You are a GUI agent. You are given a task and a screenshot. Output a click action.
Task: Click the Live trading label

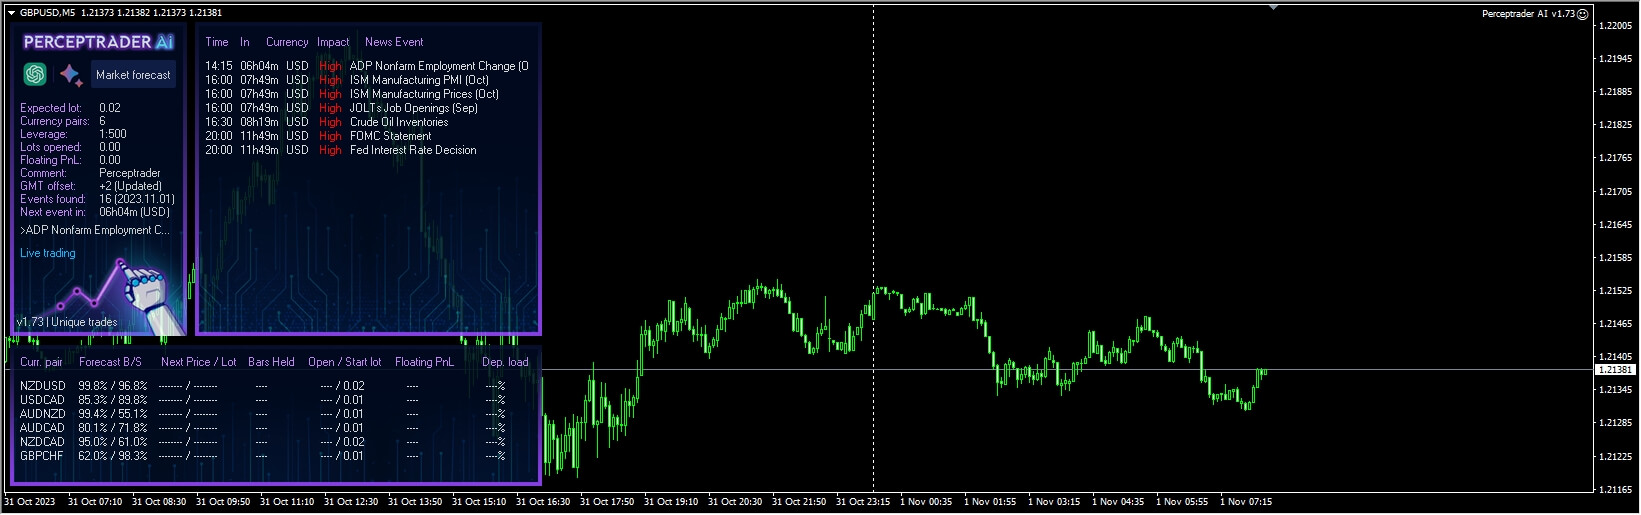tap(47, 253)
